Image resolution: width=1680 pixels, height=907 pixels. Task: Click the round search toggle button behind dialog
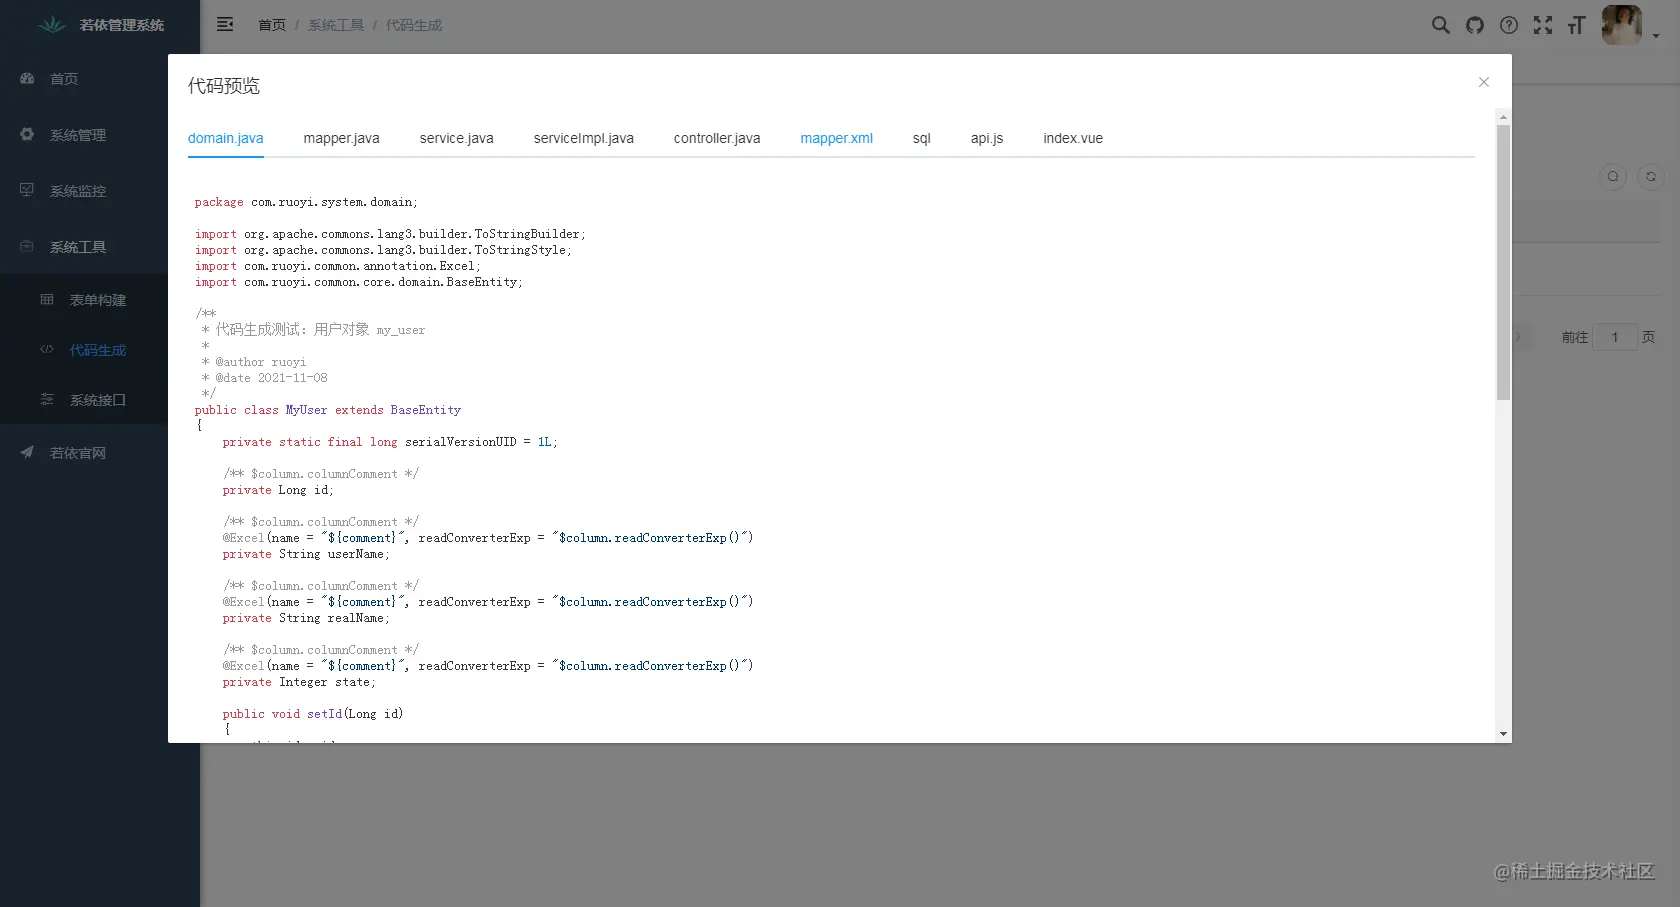[x=1613, y=176]
